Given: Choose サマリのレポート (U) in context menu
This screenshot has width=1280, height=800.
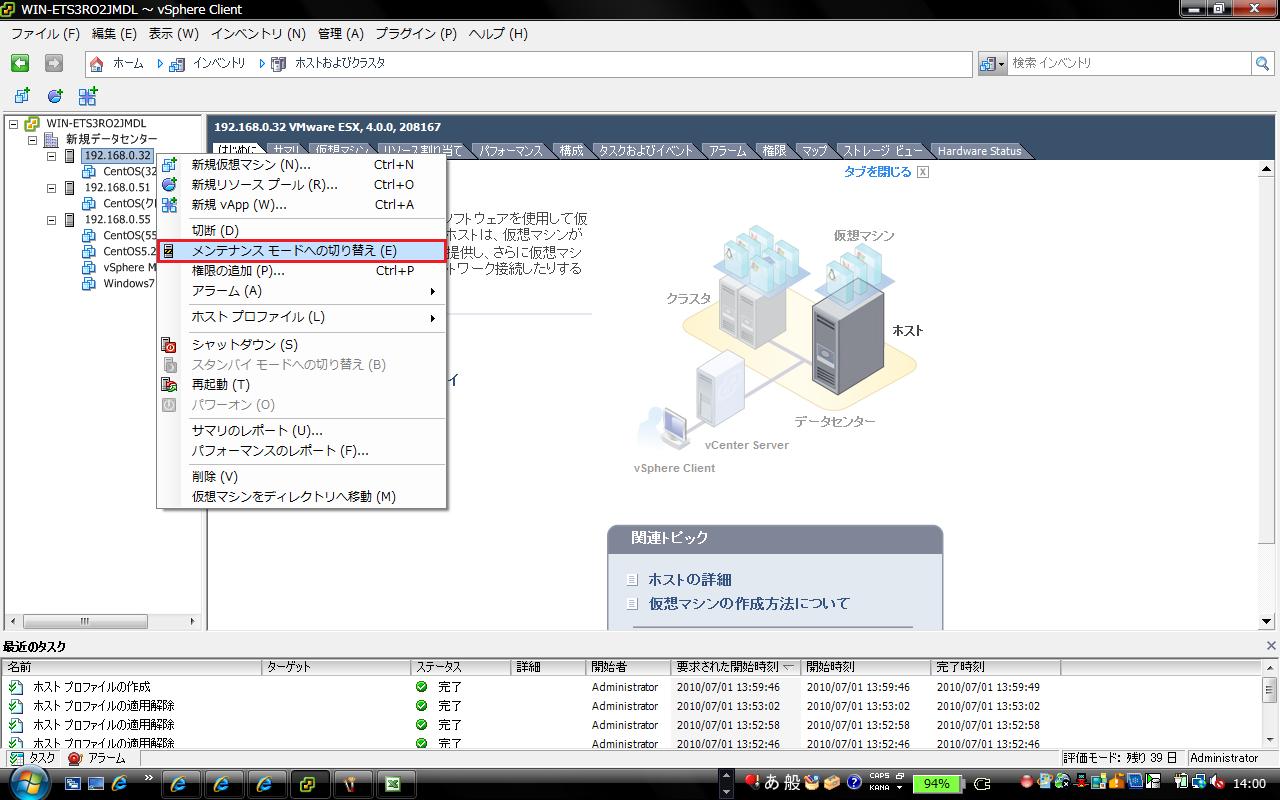Looking at the screenshot, I should click(301, 430).
